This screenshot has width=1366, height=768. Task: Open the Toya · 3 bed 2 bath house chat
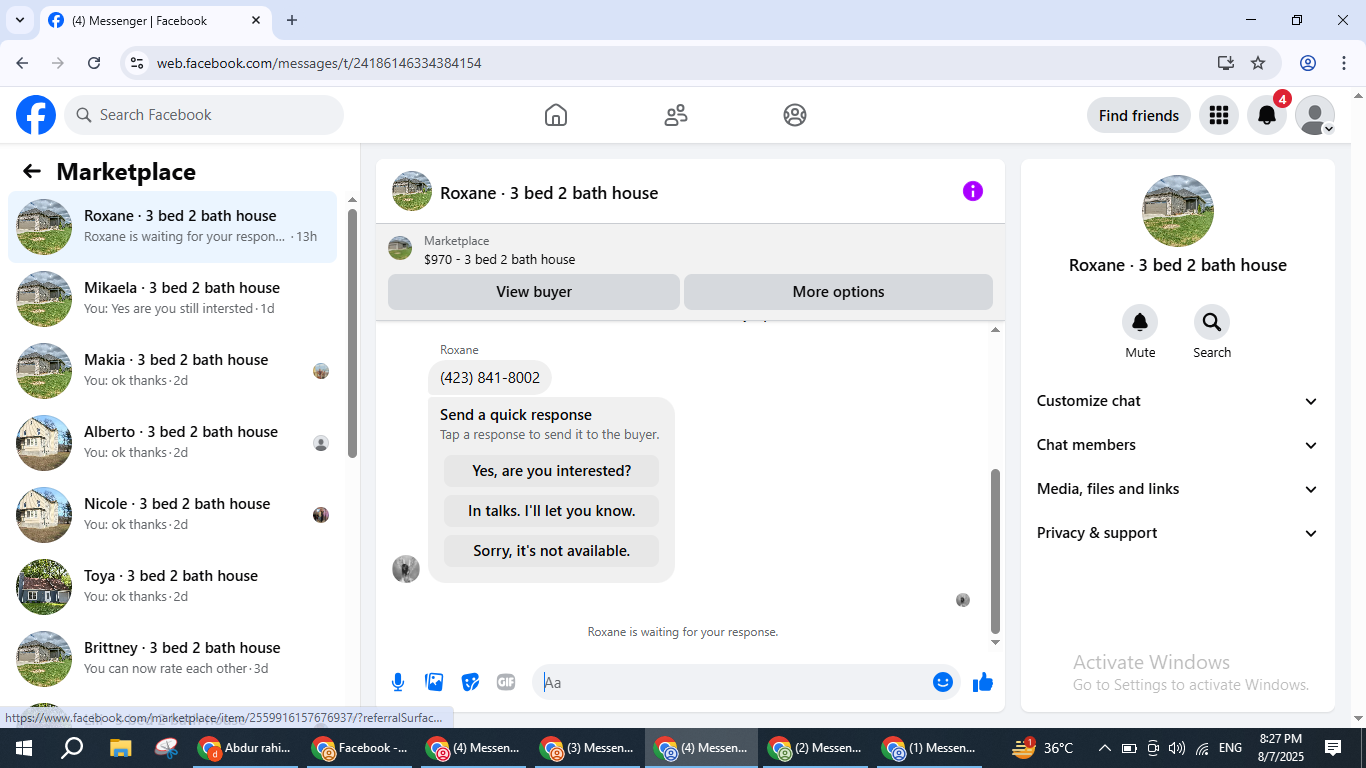point(173,587)
